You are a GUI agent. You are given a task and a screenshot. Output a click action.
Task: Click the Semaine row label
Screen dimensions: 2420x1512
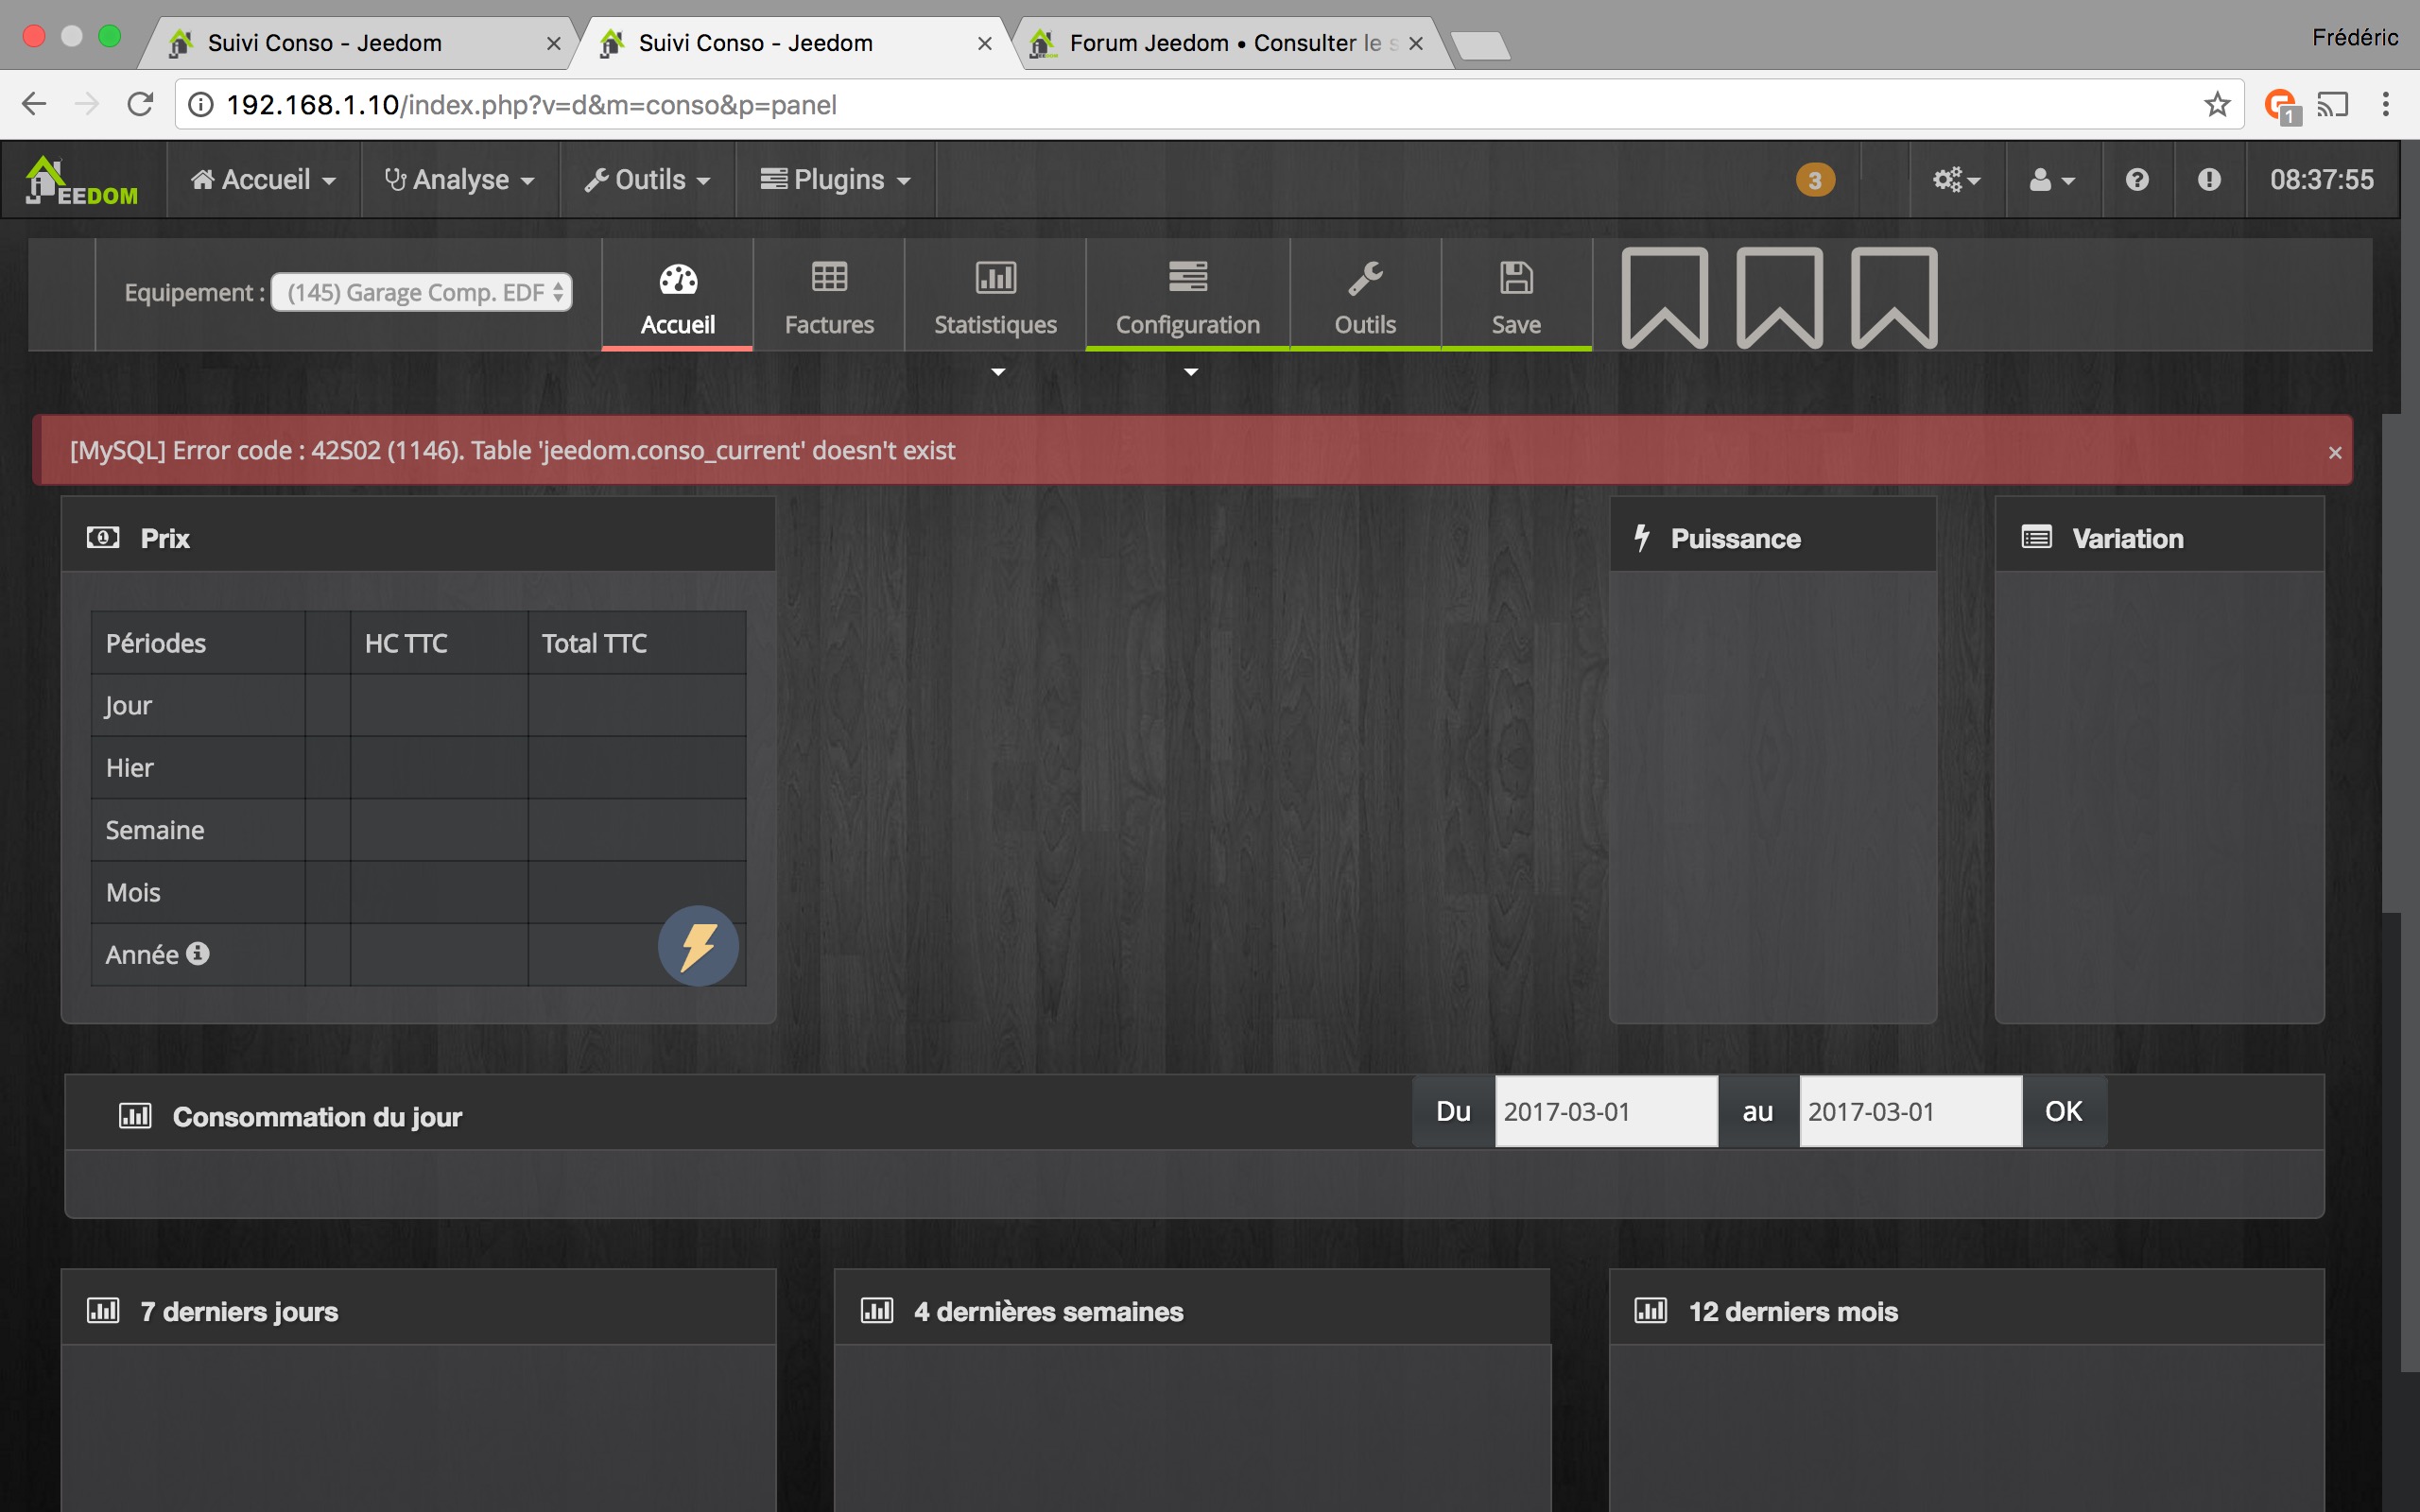[155, 830]
